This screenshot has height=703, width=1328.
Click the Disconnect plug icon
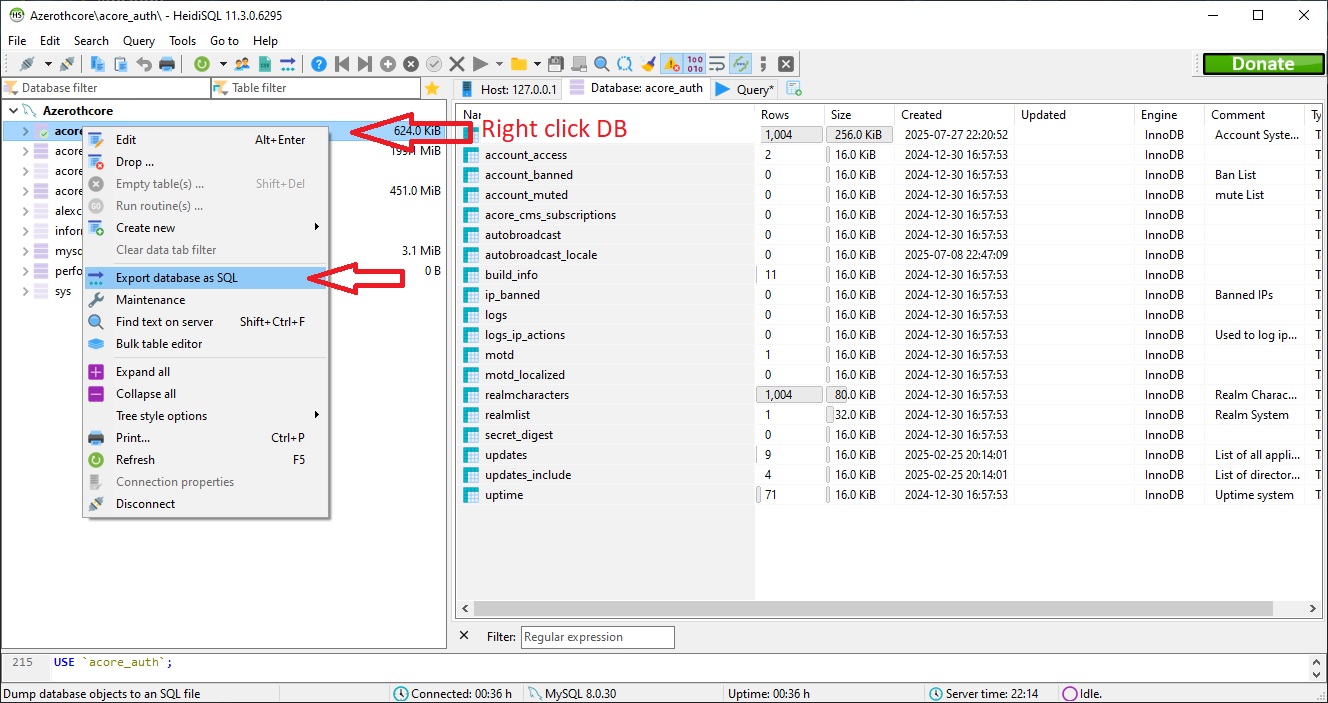click(68, 63)
